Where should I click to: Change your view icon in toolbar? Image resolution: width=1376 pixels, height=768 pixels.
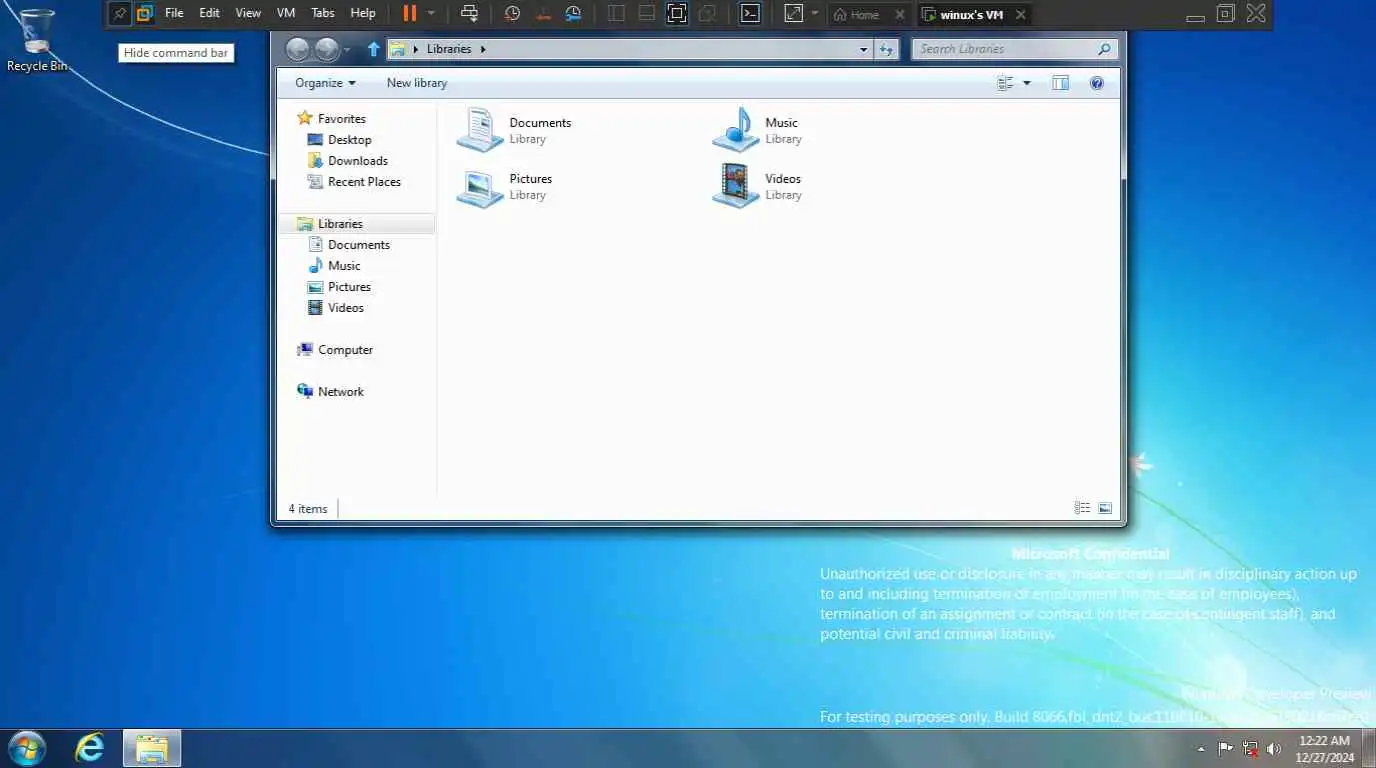tap(1005, 83)
